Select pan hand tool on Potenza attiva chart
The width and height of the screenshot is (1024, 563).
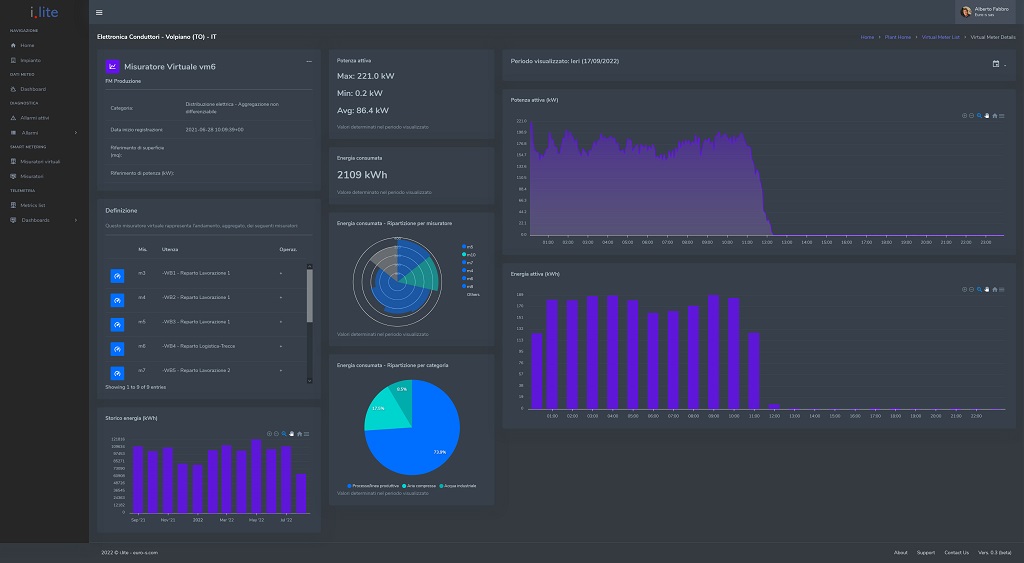(x=986, y=115)
